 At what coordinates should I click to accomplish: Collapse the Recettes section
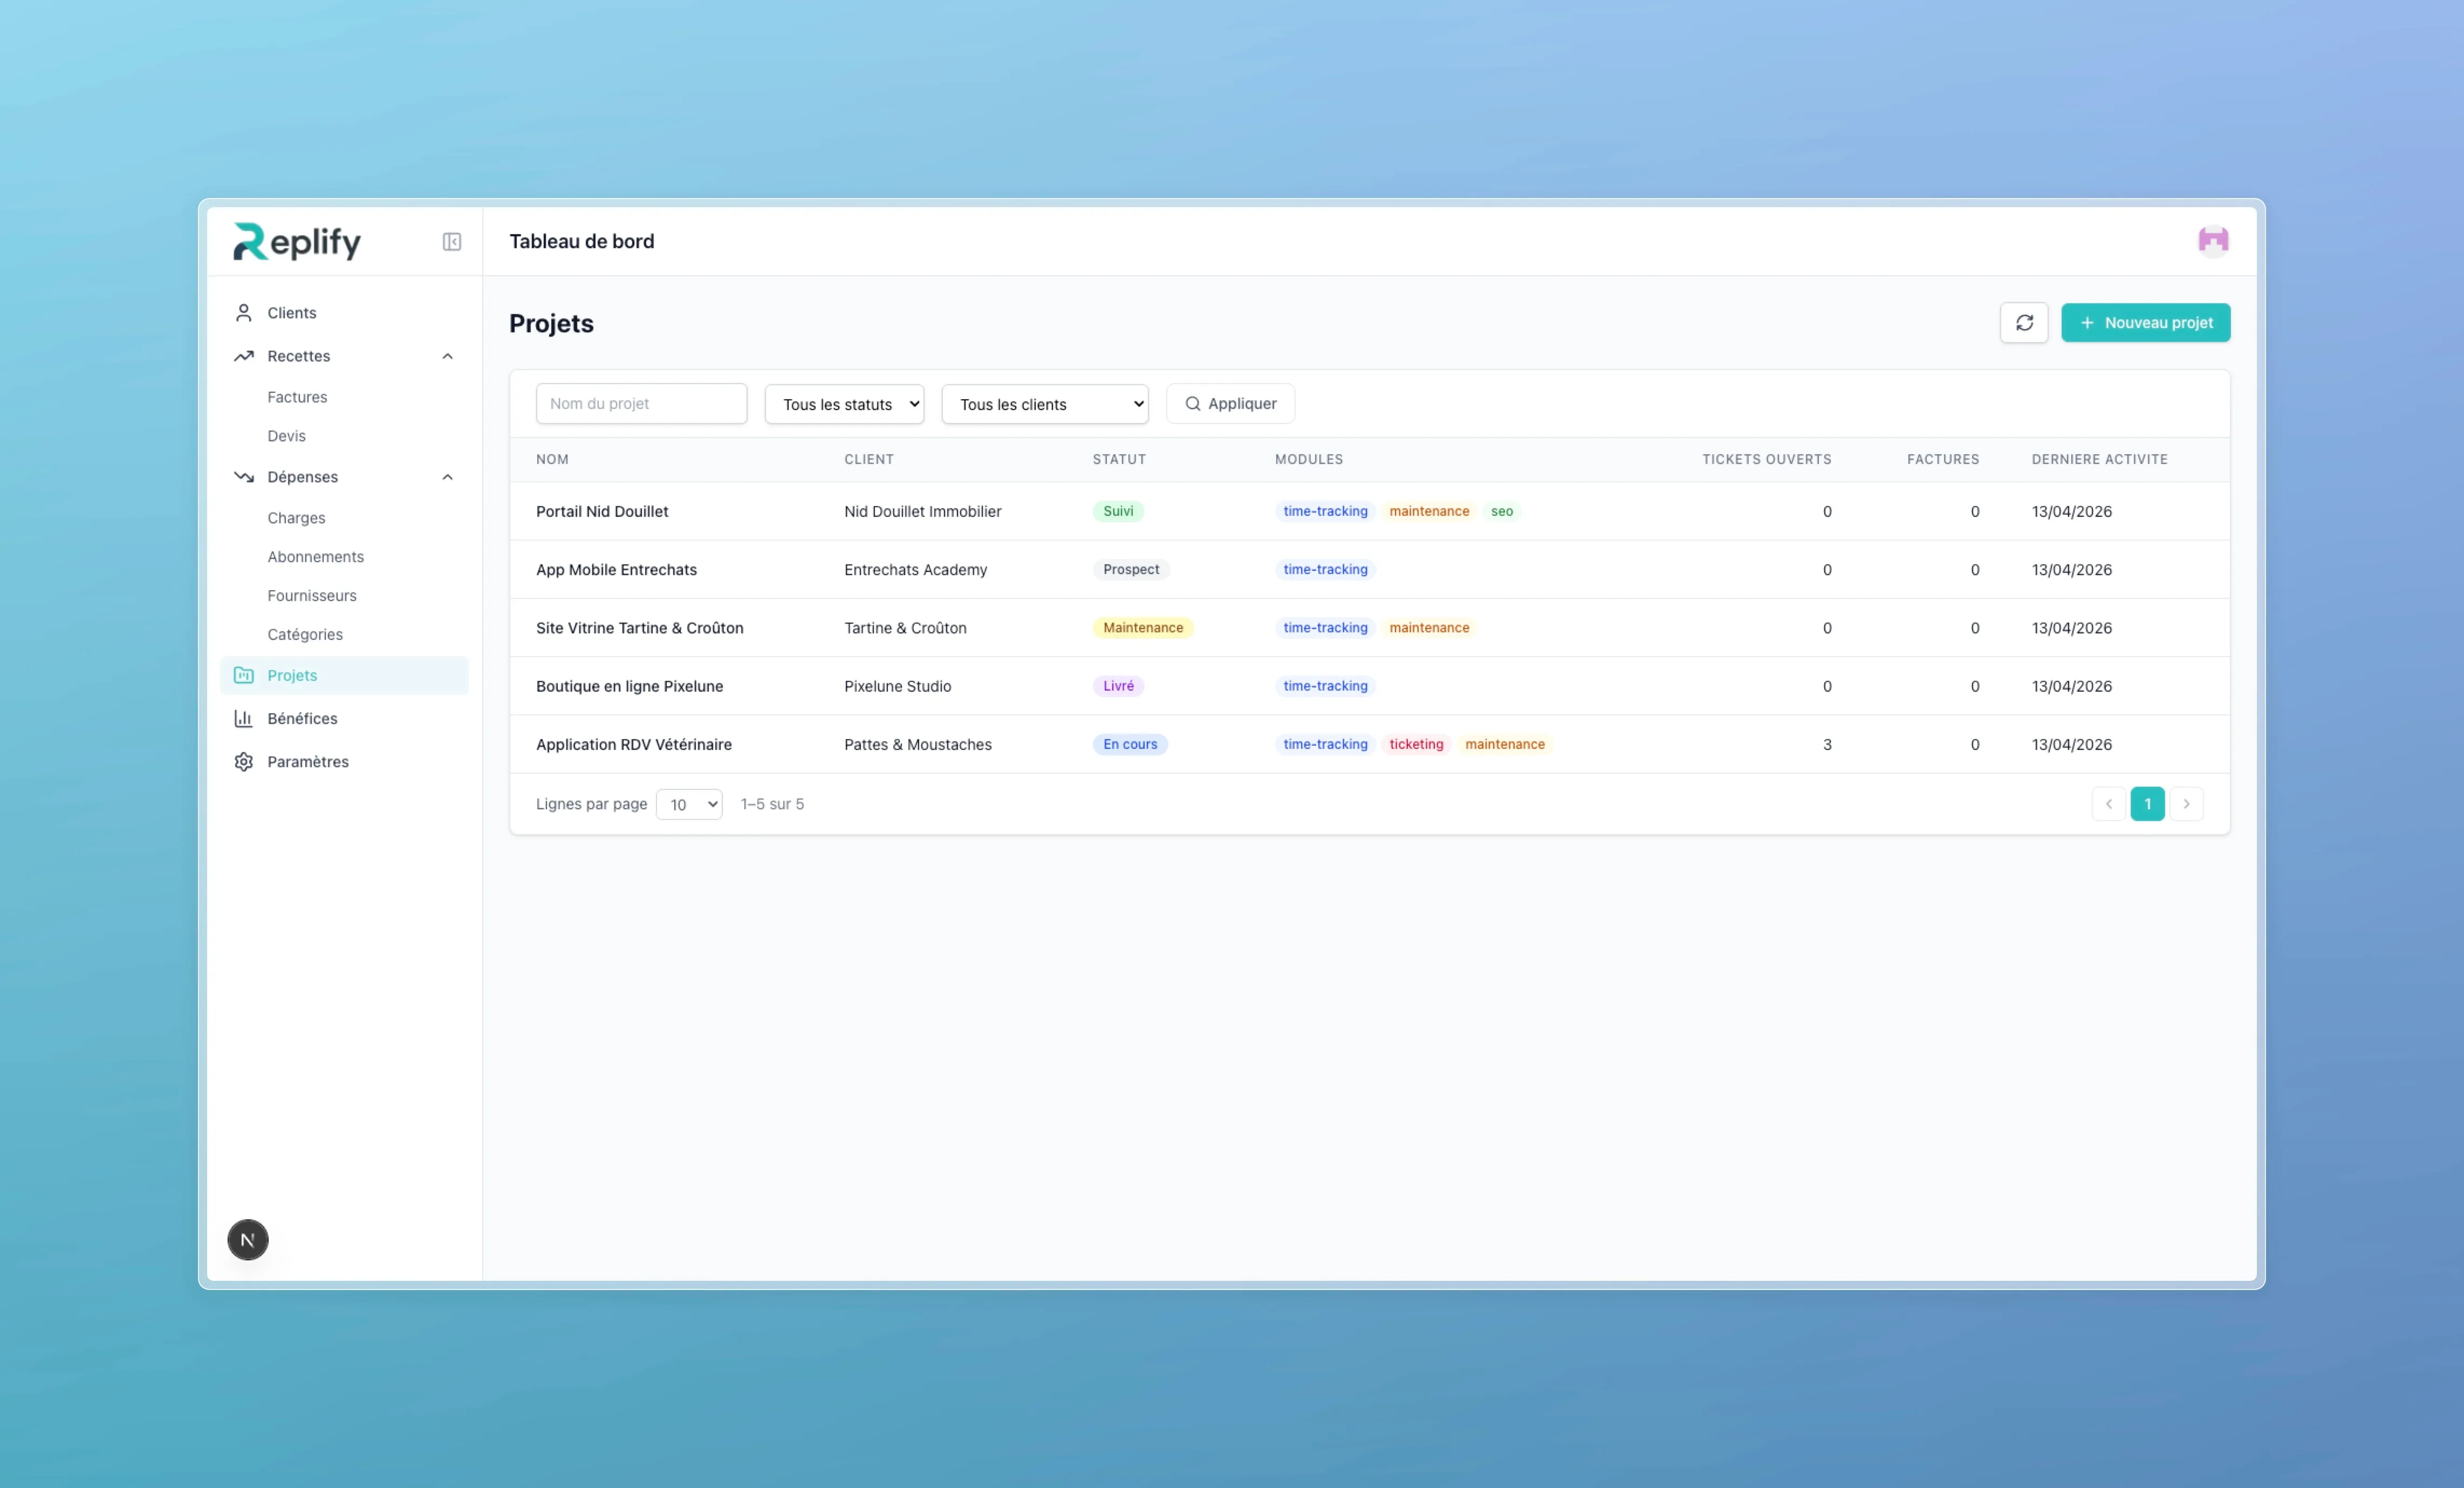coord(447,356)
